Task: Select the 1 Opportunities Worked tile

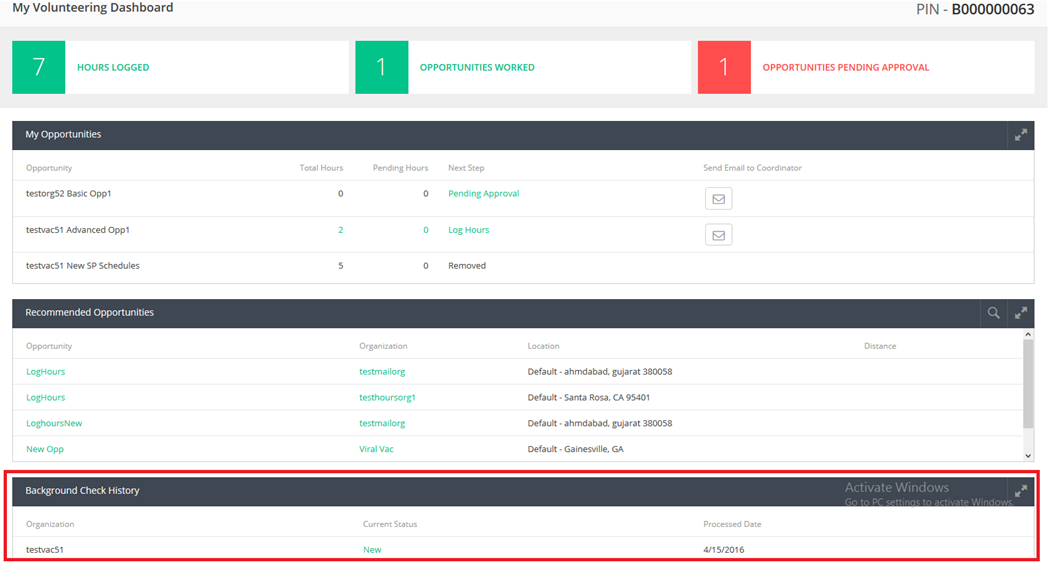Action: pos(523,67)
